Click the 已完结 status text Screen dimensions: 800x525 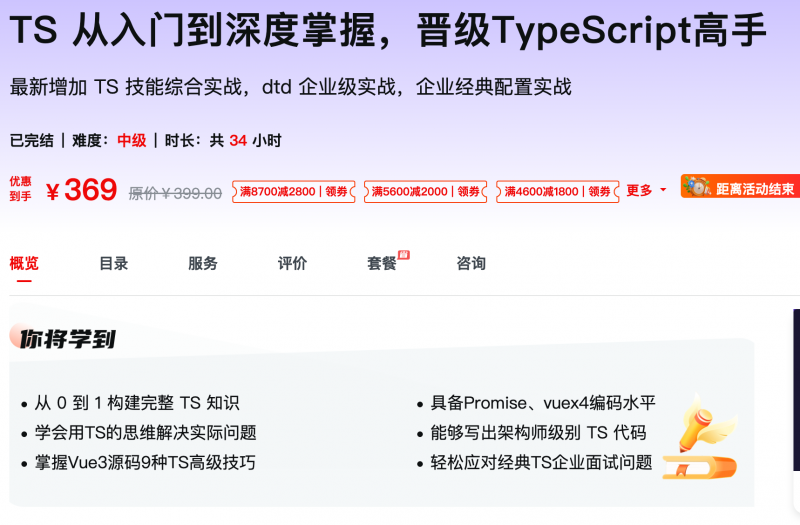pyautogui.click(x=32, y=140)
